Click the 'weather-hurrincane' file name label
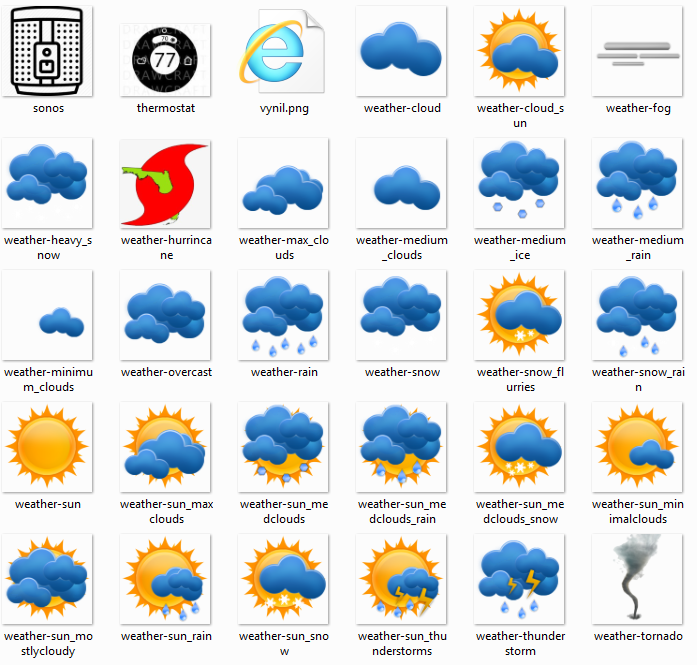The width and height of the screenshot is (697, 665). pyautogui.click(x=166, y=248)
